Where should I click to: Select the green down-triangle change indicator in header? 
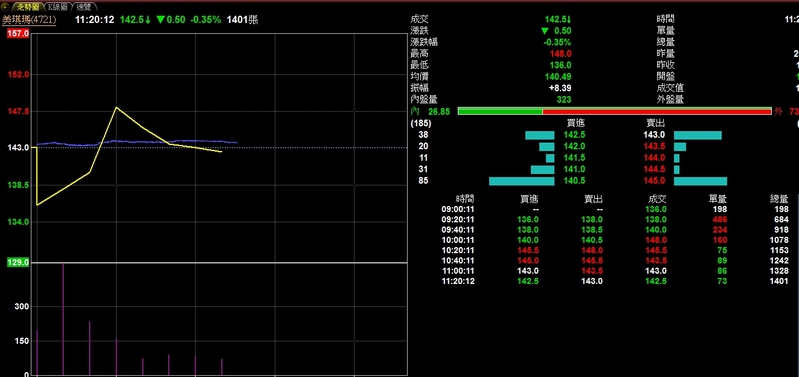tap(161, 20)
